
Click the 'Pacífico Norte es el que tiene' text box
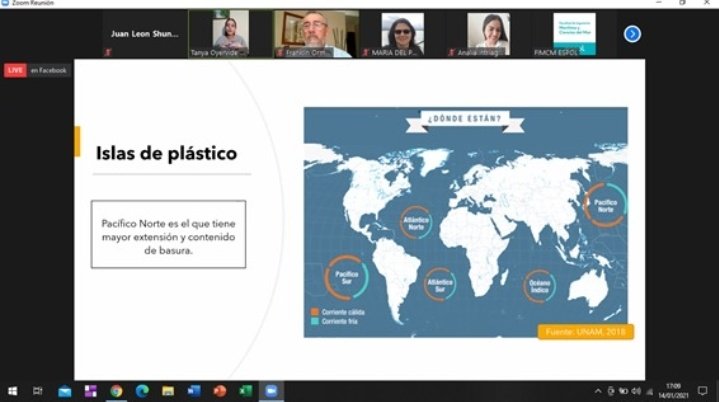(x=168, y=234)
